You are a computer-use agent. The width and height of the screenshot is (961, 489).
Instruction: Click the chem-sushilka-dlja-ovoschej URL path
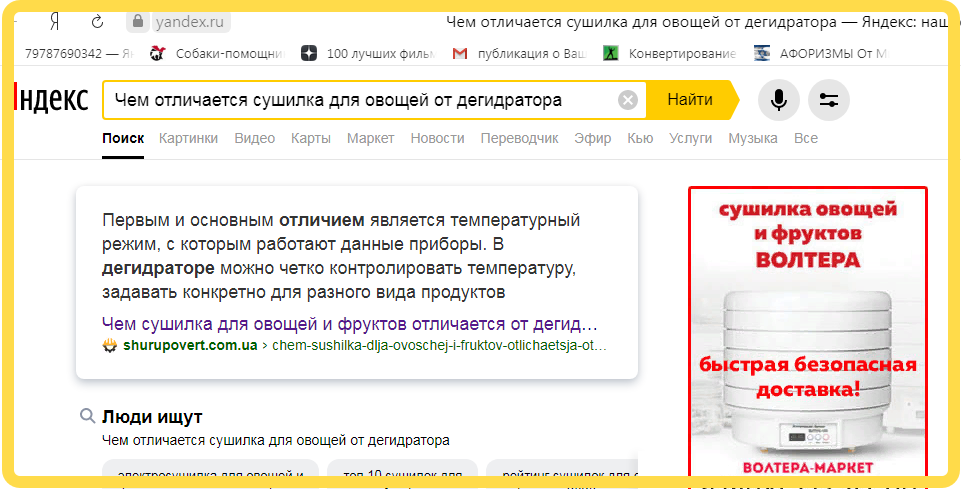(x=439, y=345)
